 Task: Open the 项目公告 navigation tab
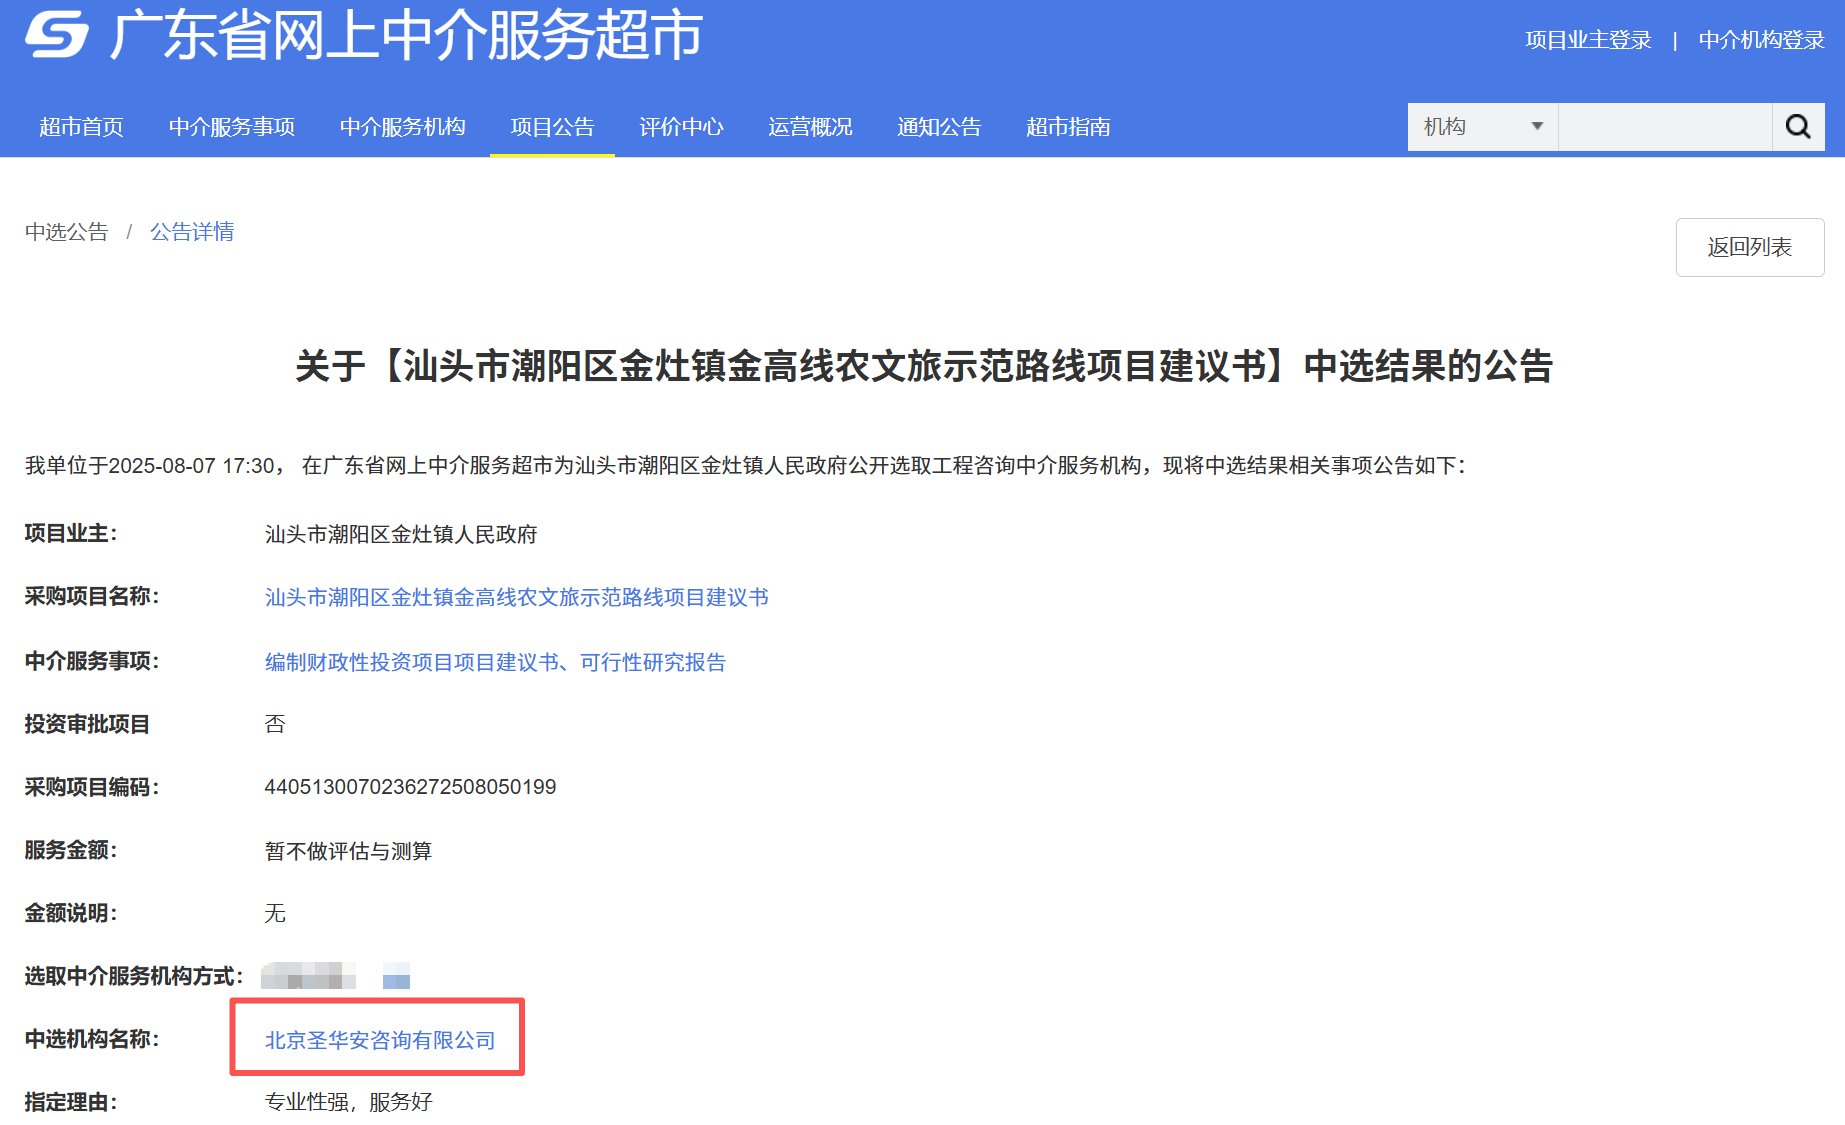tap(551, 127)
